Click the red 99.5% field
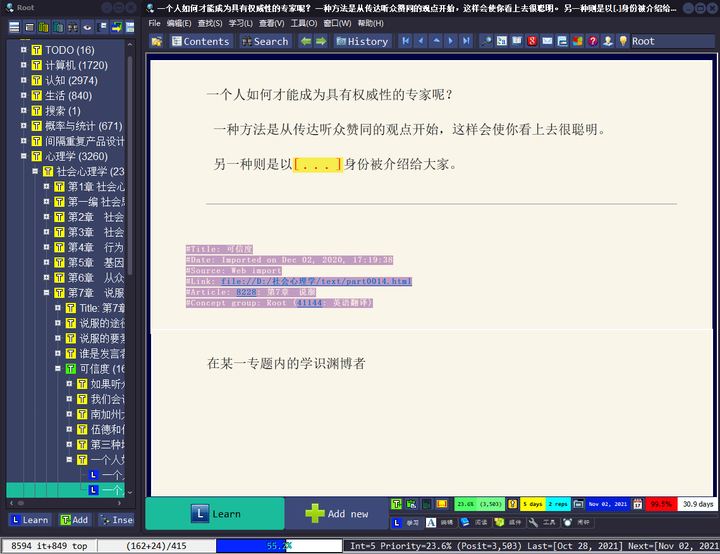 click(x=661, y=504)
